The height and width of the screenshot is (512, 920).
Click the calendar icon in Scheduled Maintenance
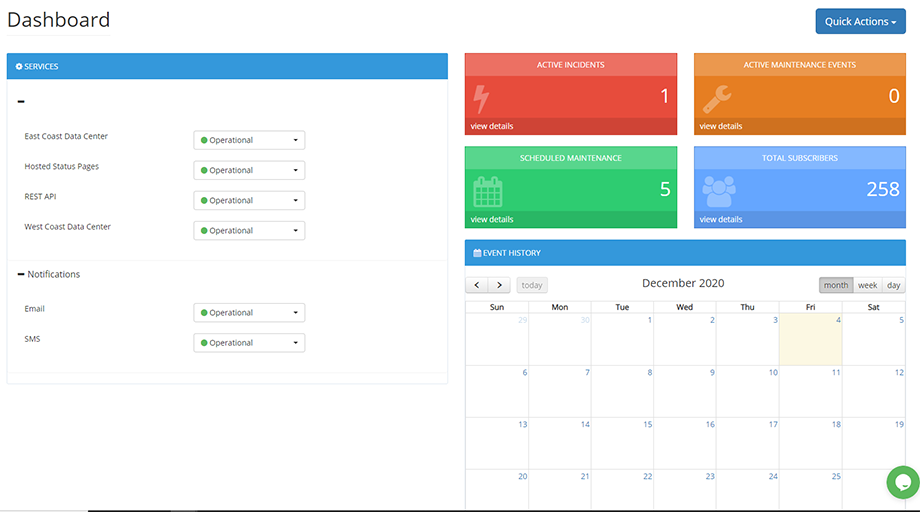click(488, 192)
